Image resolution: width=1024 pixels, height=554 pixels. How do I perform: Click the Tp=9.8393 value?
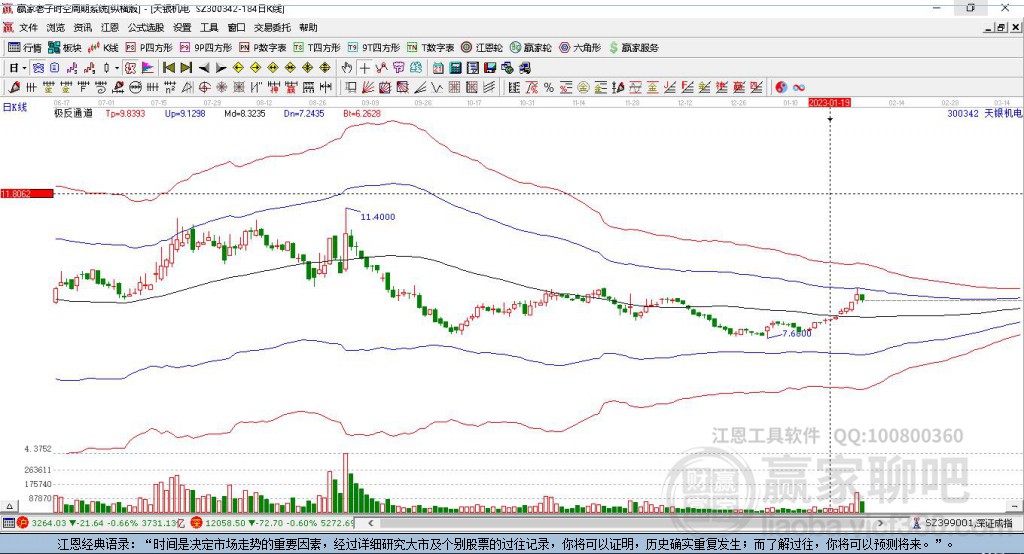coord(125,113)
